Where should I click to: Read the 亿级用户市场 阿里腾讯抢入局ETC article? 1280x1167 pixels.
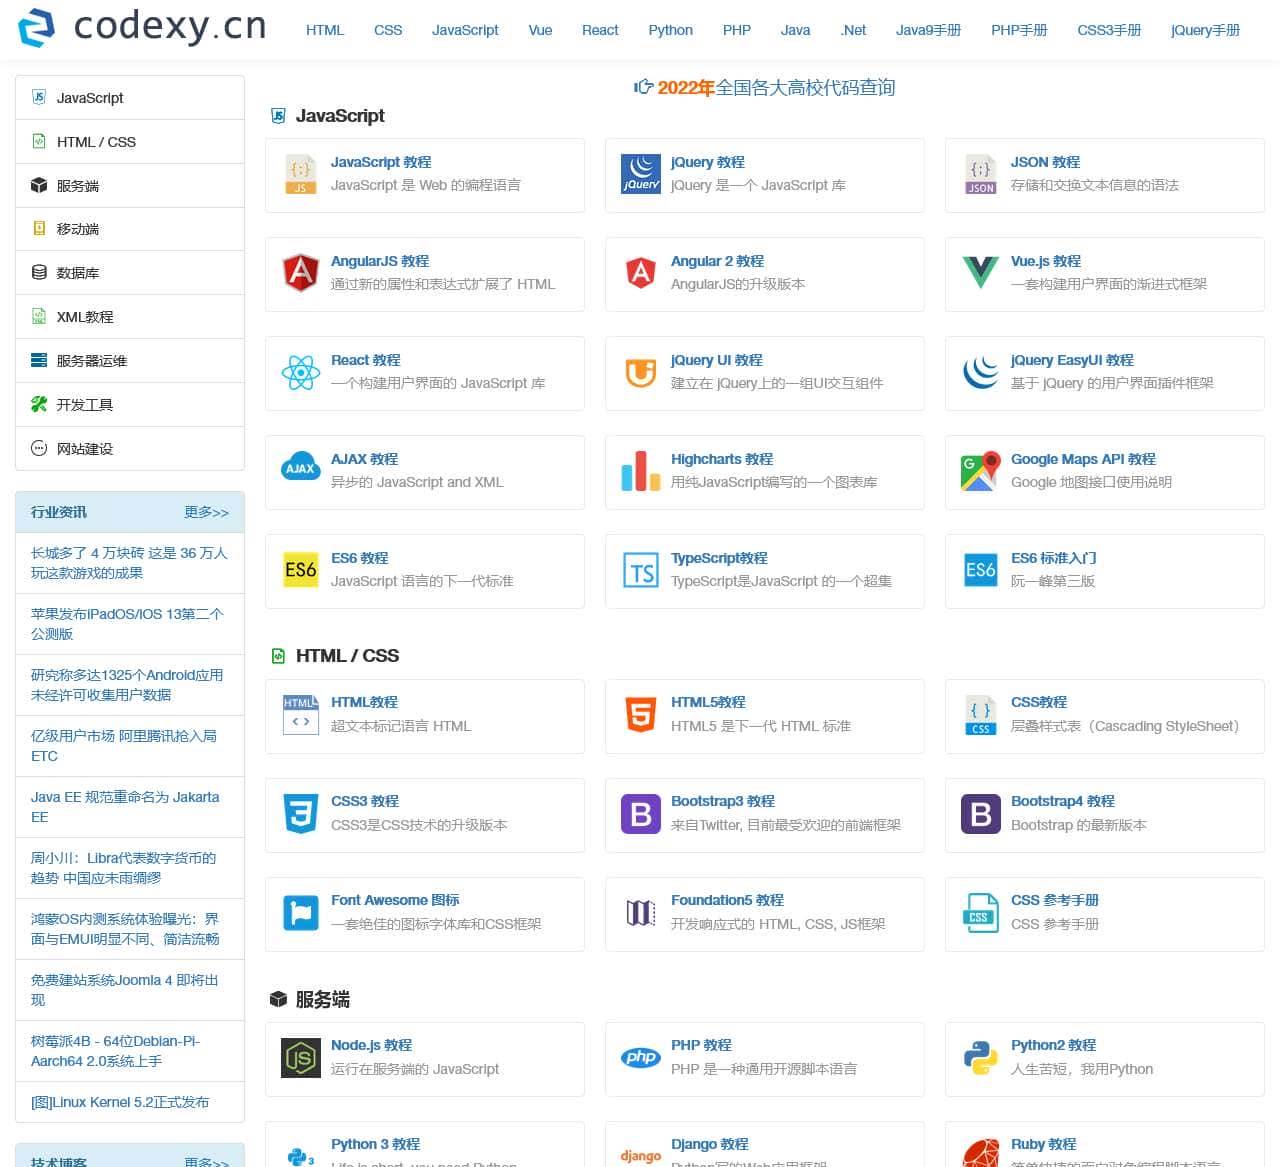[124, 746]
